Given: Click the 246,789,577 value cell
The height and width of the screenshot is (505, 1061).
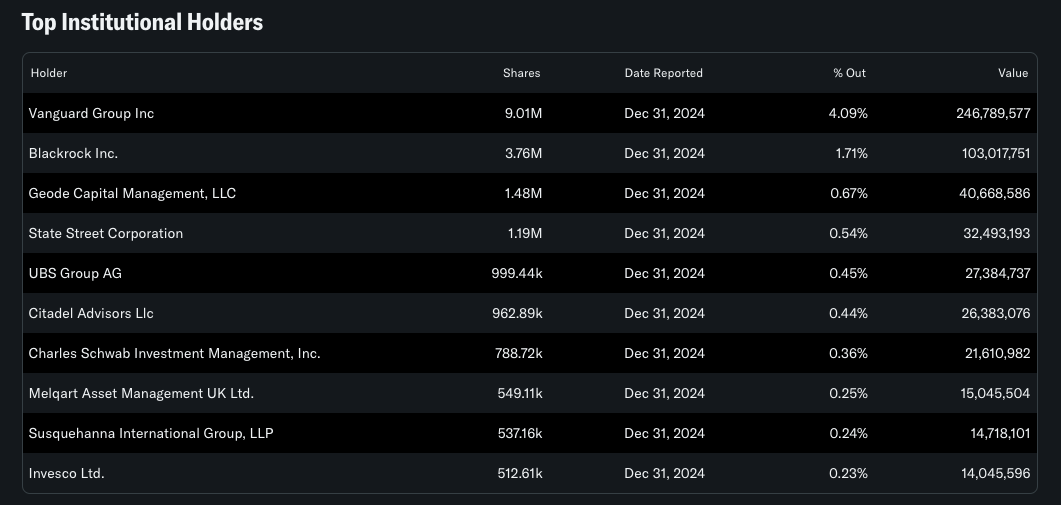Looking at the screenshot, I should click(993, 114).
